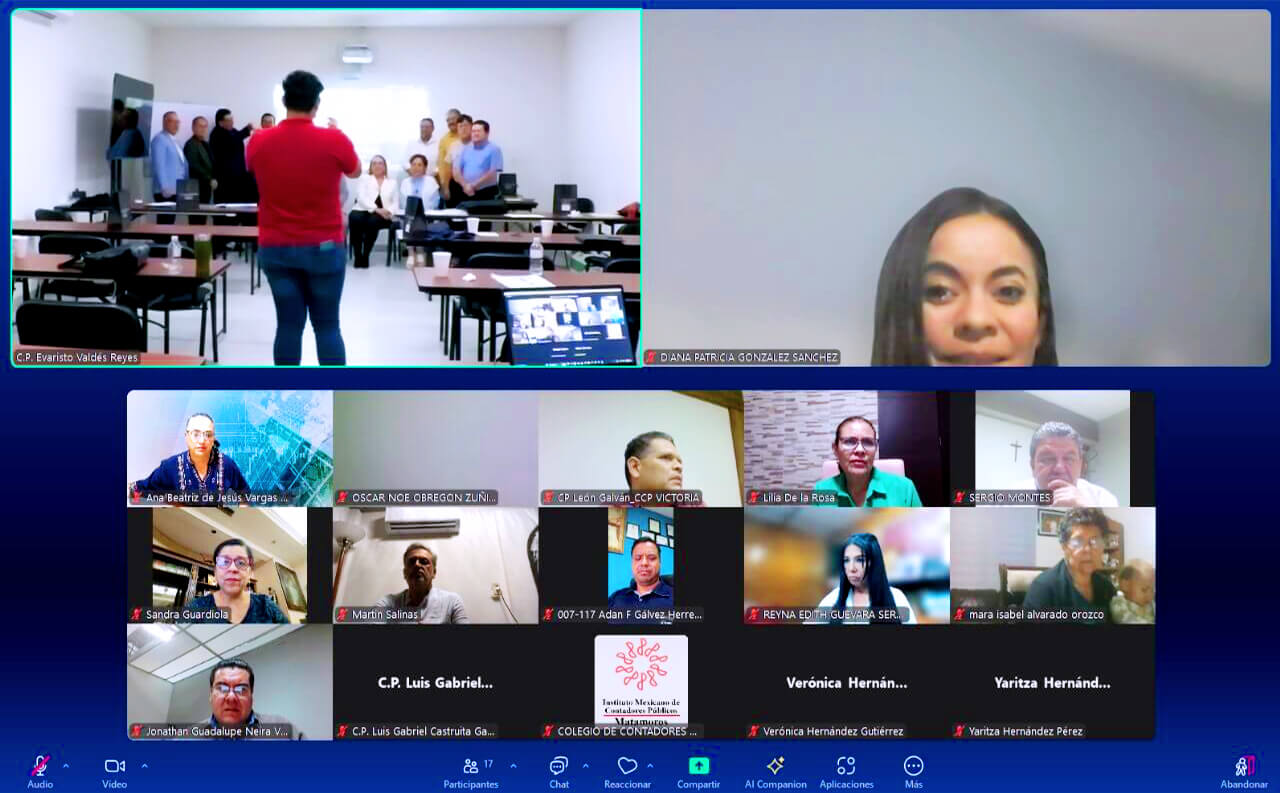Expand the arrow next to Participantes
The width and height of the screenshot is (1280, 793).
513,766
